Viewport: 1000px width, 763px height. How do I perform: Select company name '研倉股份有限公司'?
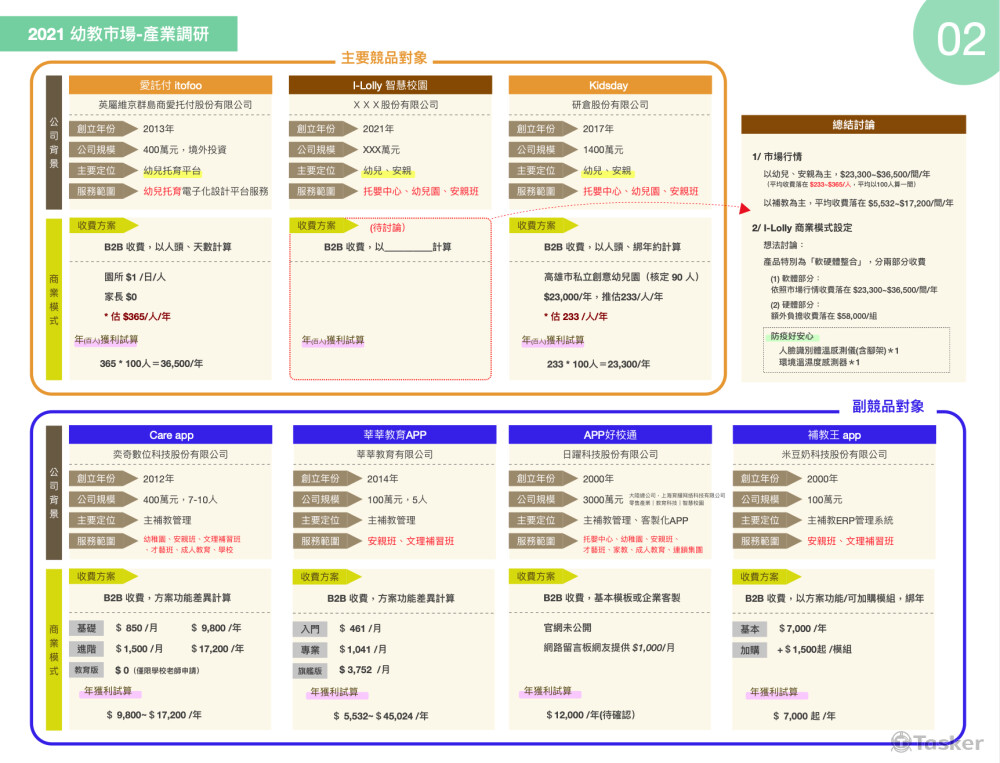[x=610, y=105]
